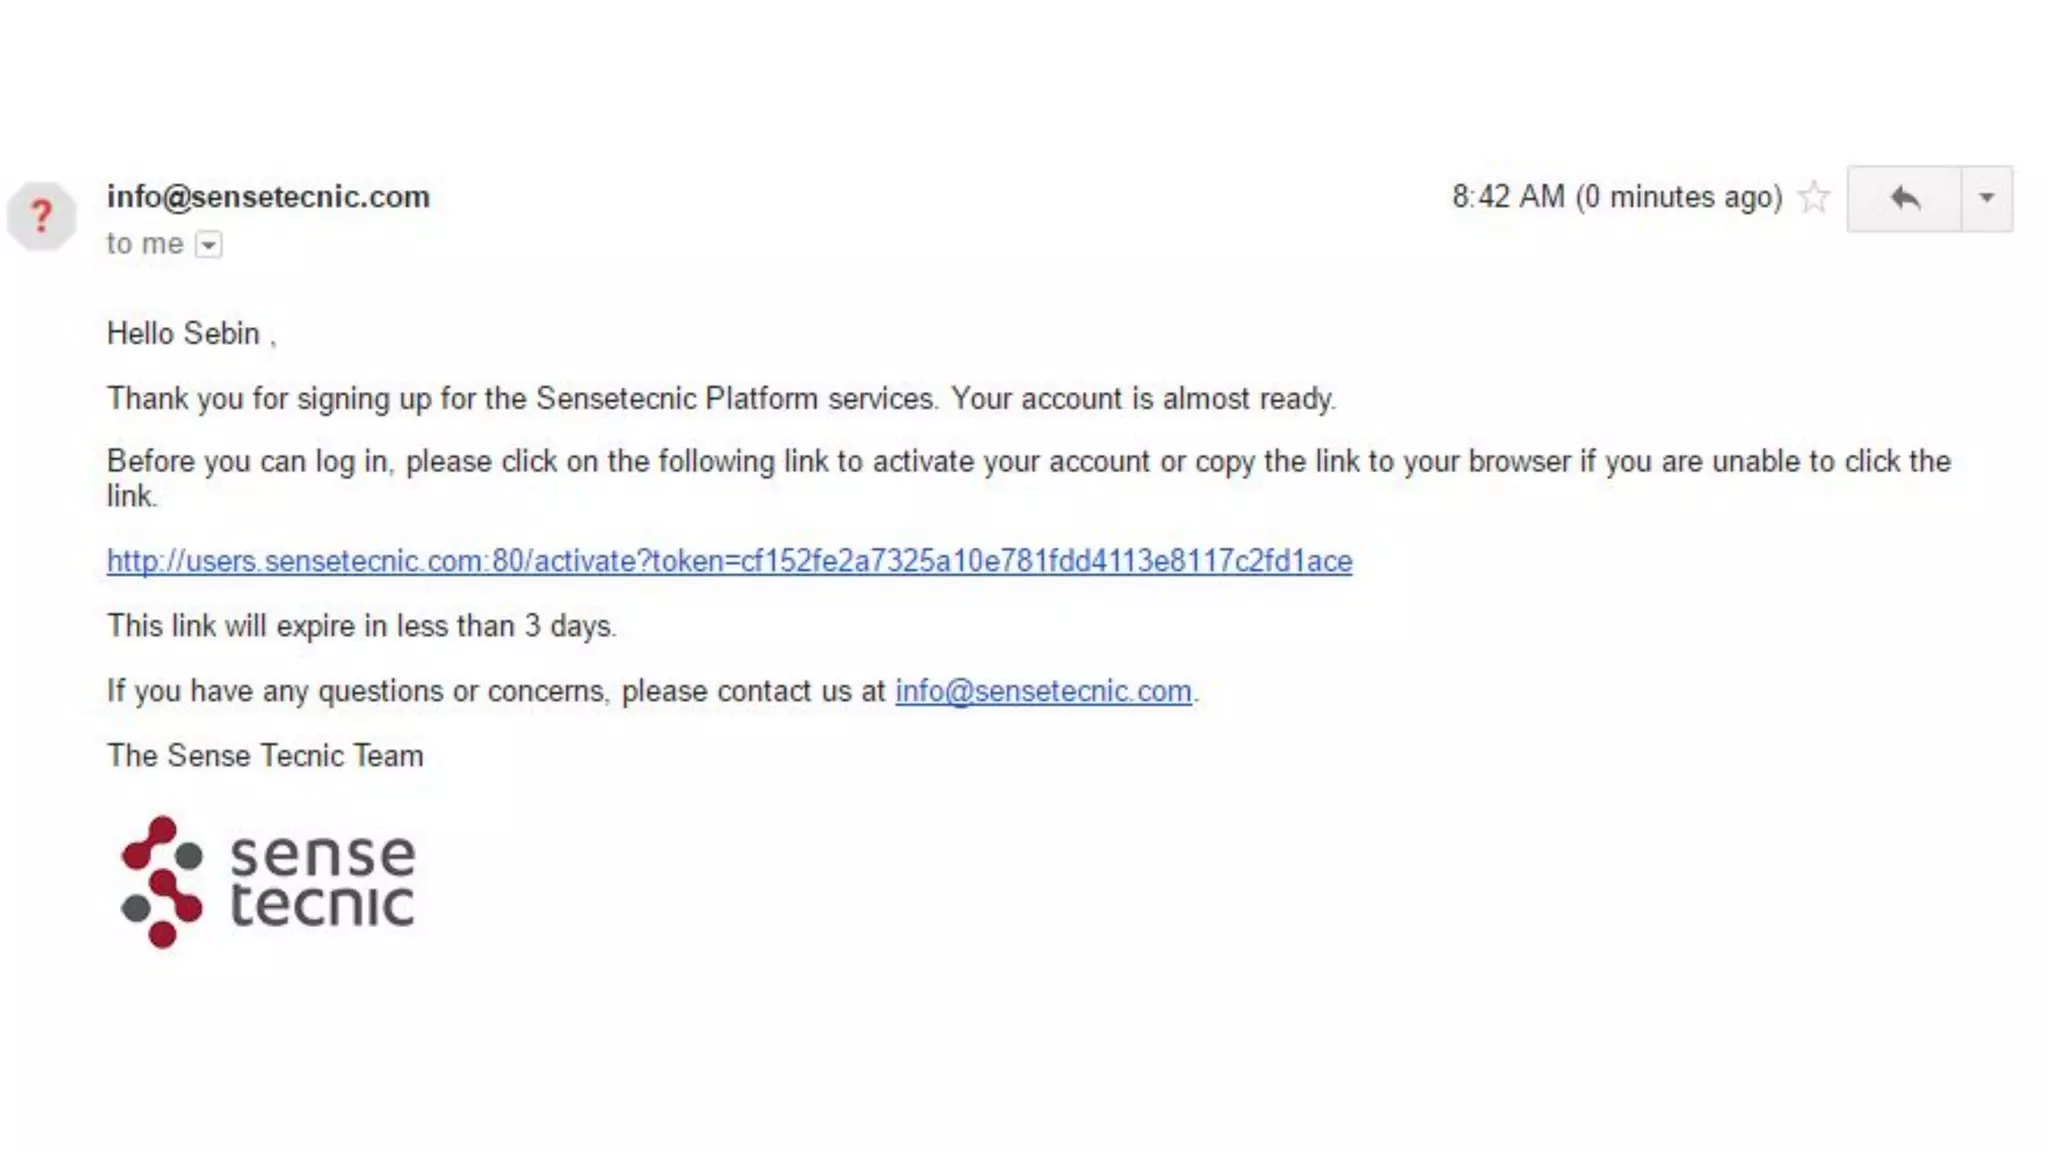Click the 'sense tecnic' logo wordmark
The width and height of the screenshot is (2048, 1152).
[322, 880]
